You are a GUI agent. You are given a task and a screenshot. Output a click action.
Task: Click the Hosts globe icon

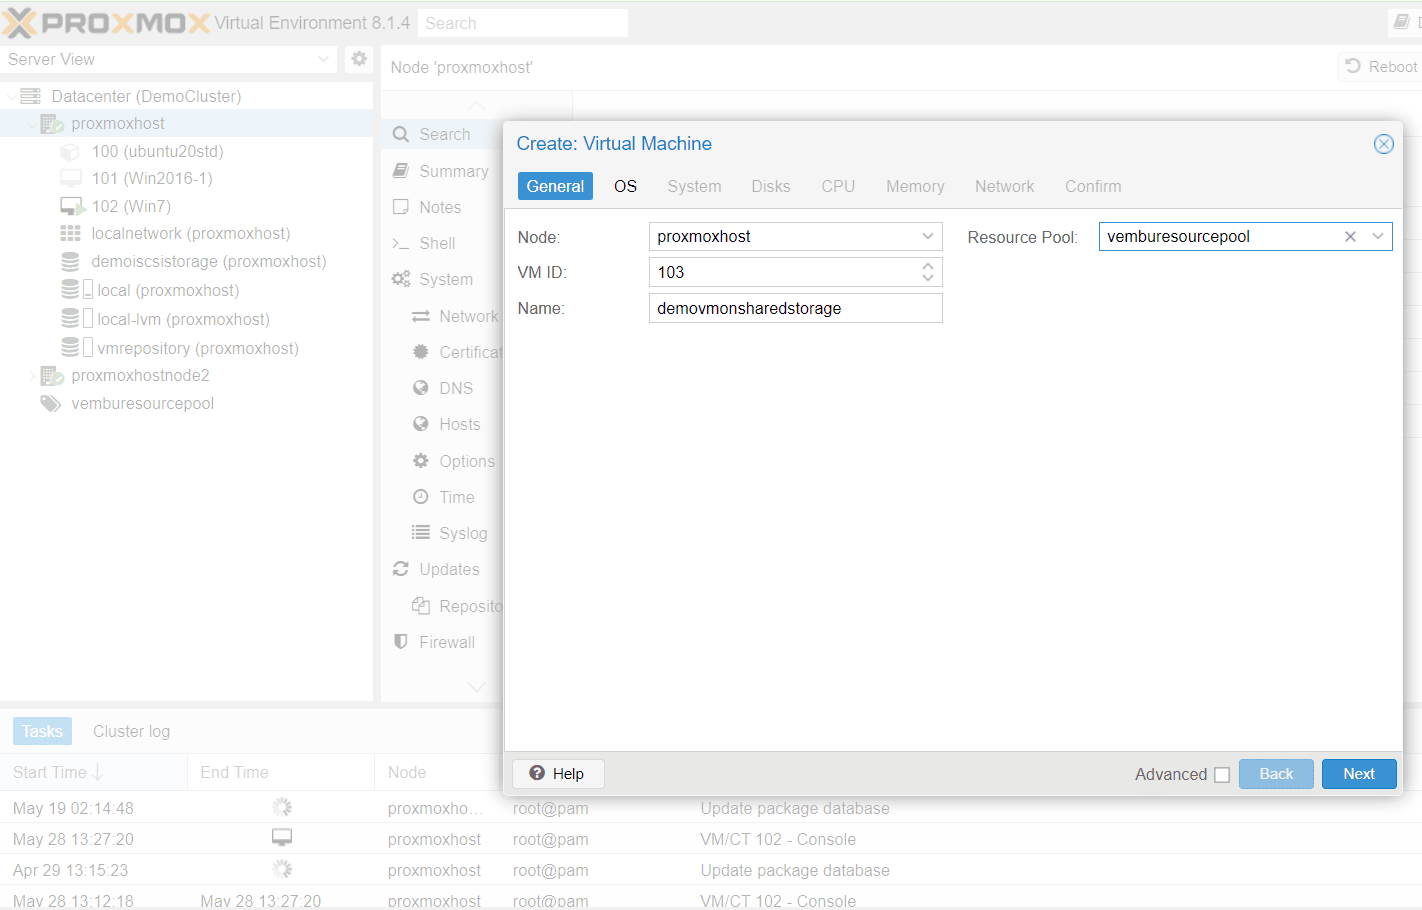pos(421,424)
